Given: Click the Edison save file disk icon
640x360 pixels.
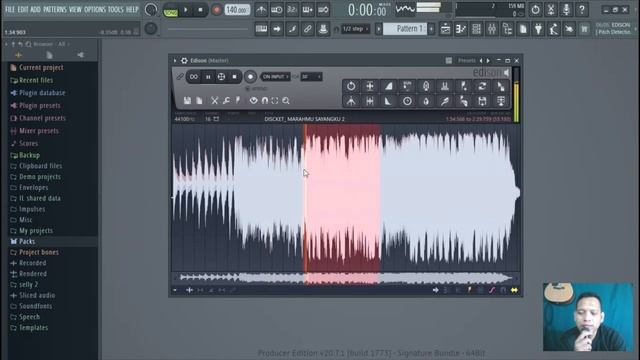Looking at the screenshot, I should tap(187, 100).
